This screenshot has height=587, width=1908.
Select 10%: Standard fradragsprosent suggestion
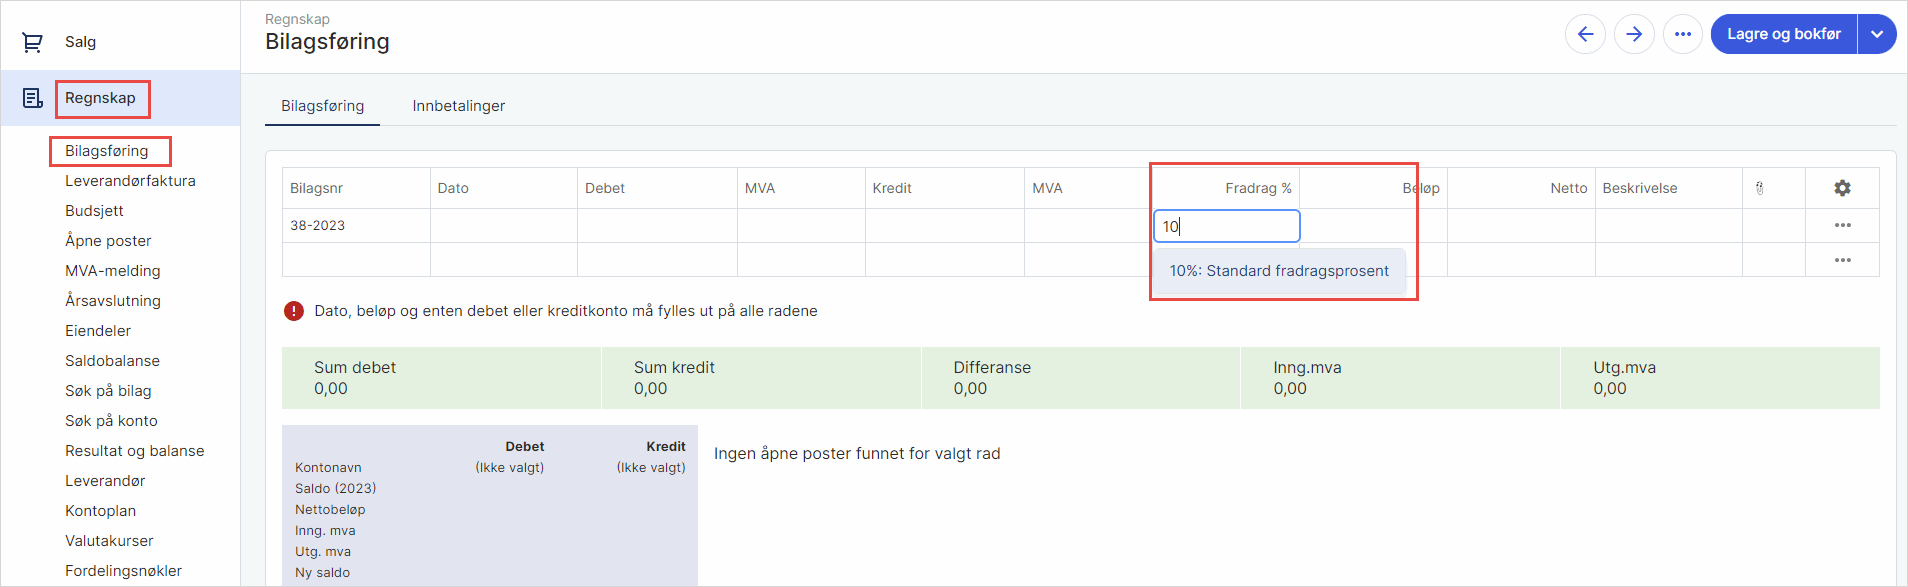1279,271
